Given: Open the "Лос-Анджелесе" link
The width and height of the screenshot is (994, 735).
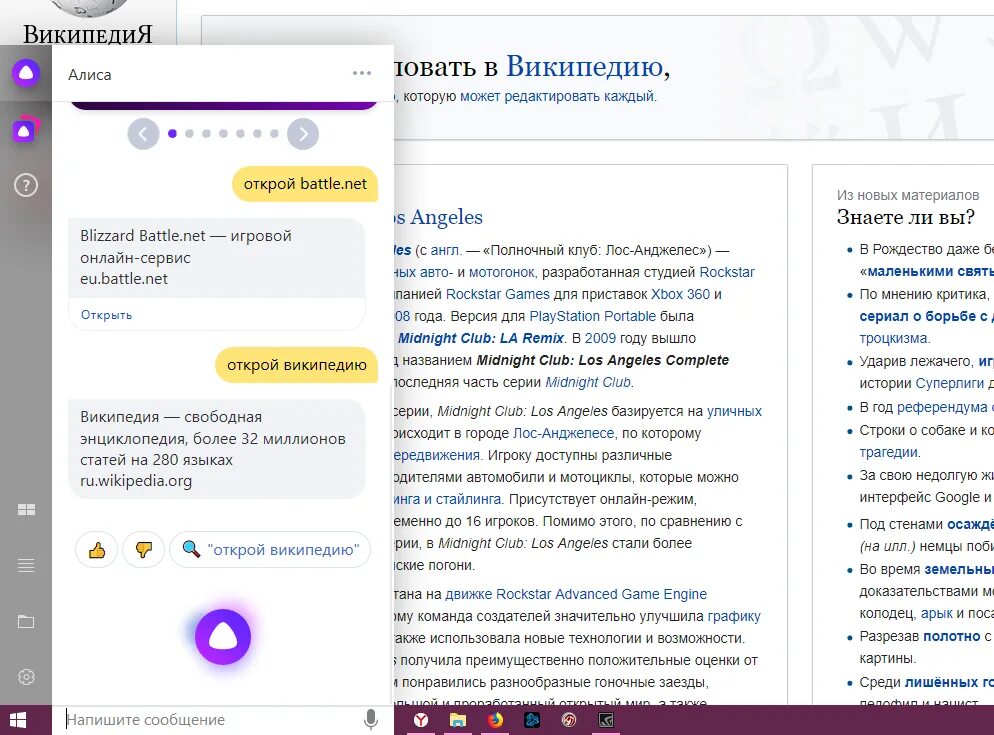Looking at the screenshot, I should click(x=564, y=433).
